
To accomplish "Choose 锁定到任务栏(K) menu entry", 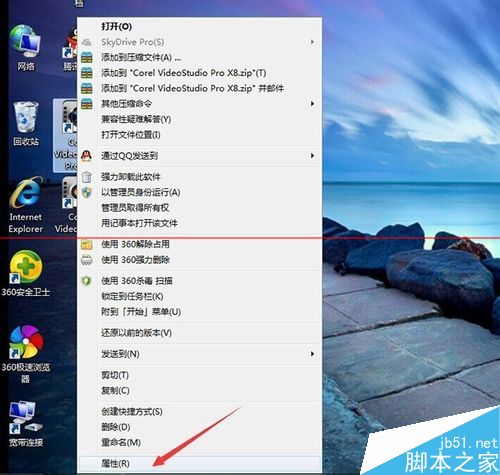I will click(200, 296).
